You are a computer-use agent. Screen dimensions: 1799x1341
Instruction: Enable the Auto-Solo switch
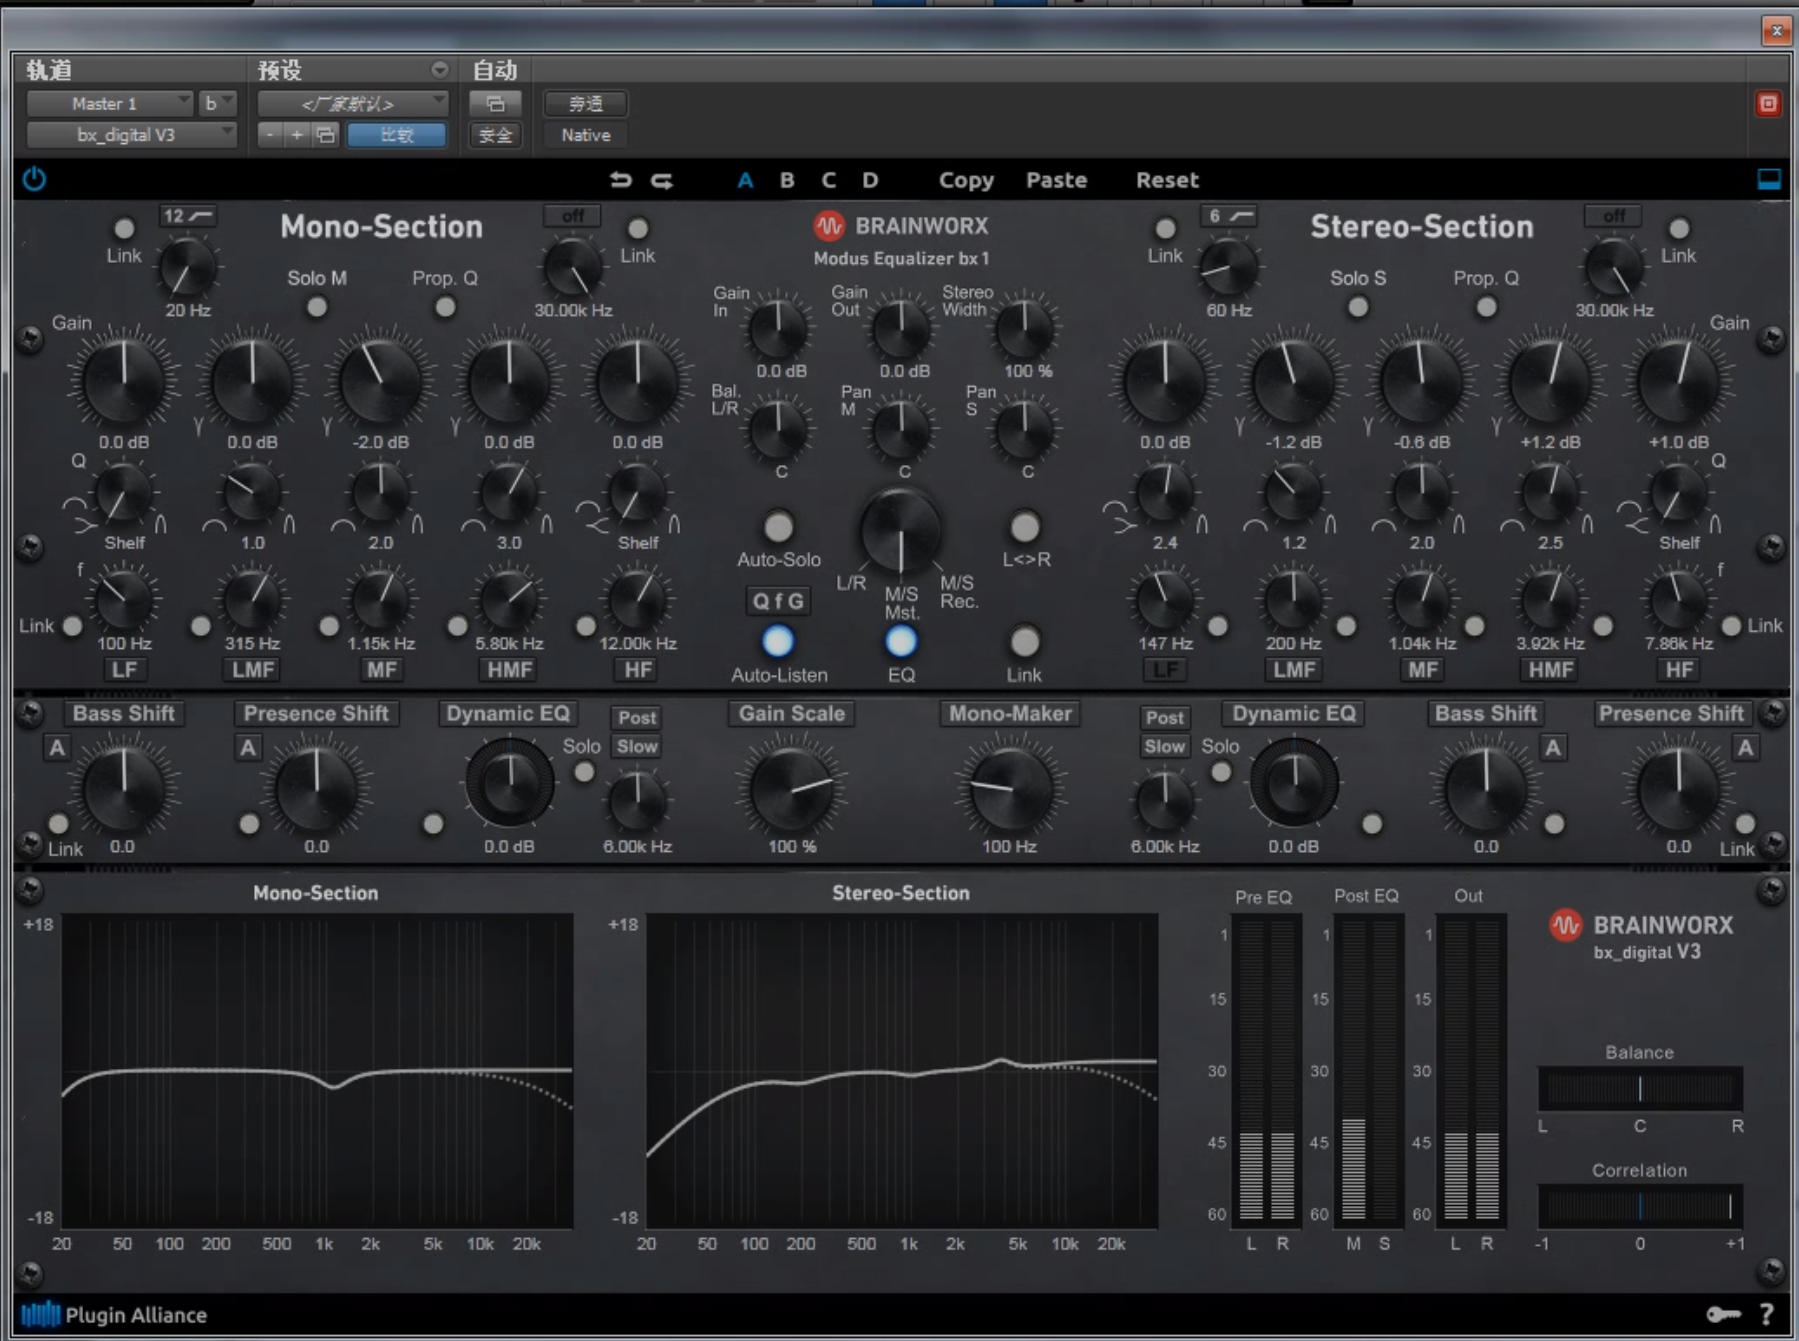(778, 527)
